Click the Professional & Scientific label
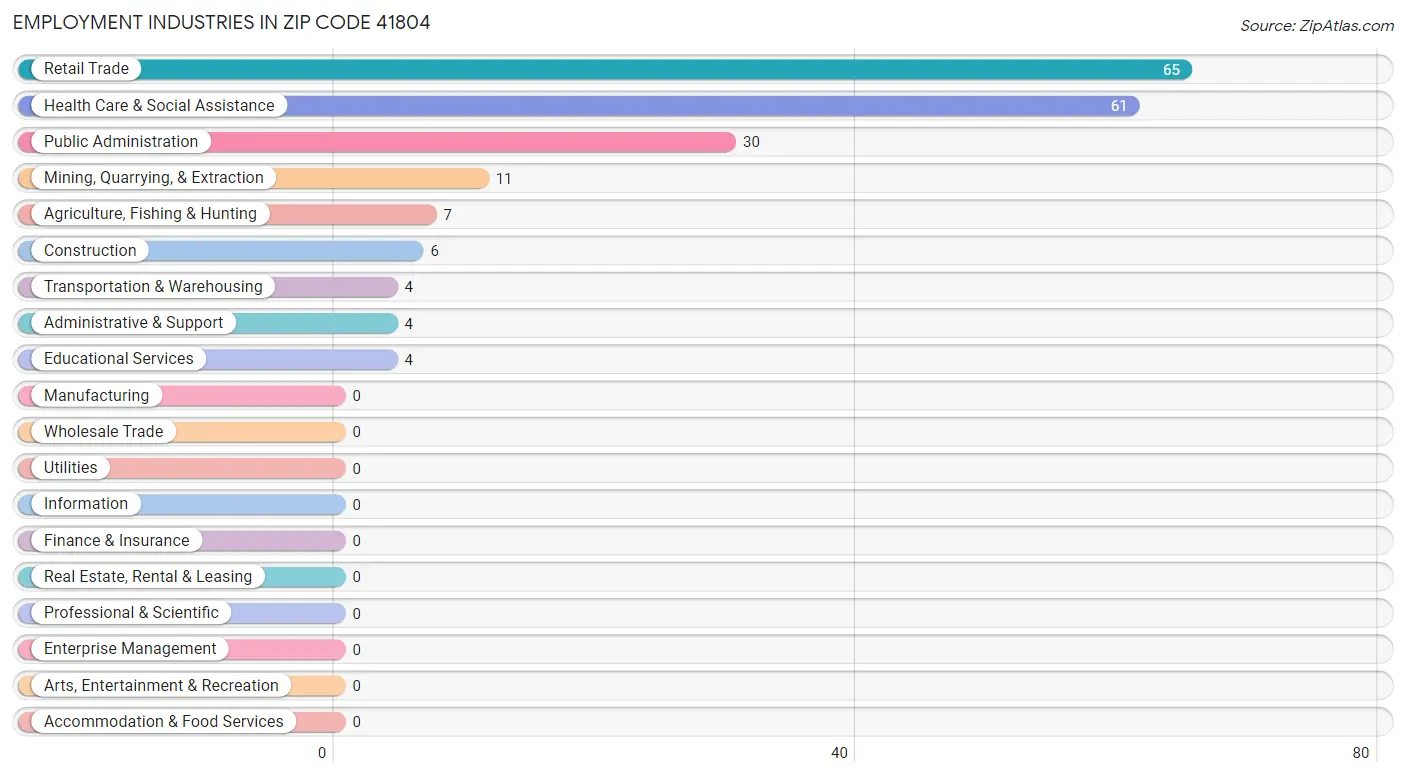Viewport: 1406px width, 777px height. (131, 612)
